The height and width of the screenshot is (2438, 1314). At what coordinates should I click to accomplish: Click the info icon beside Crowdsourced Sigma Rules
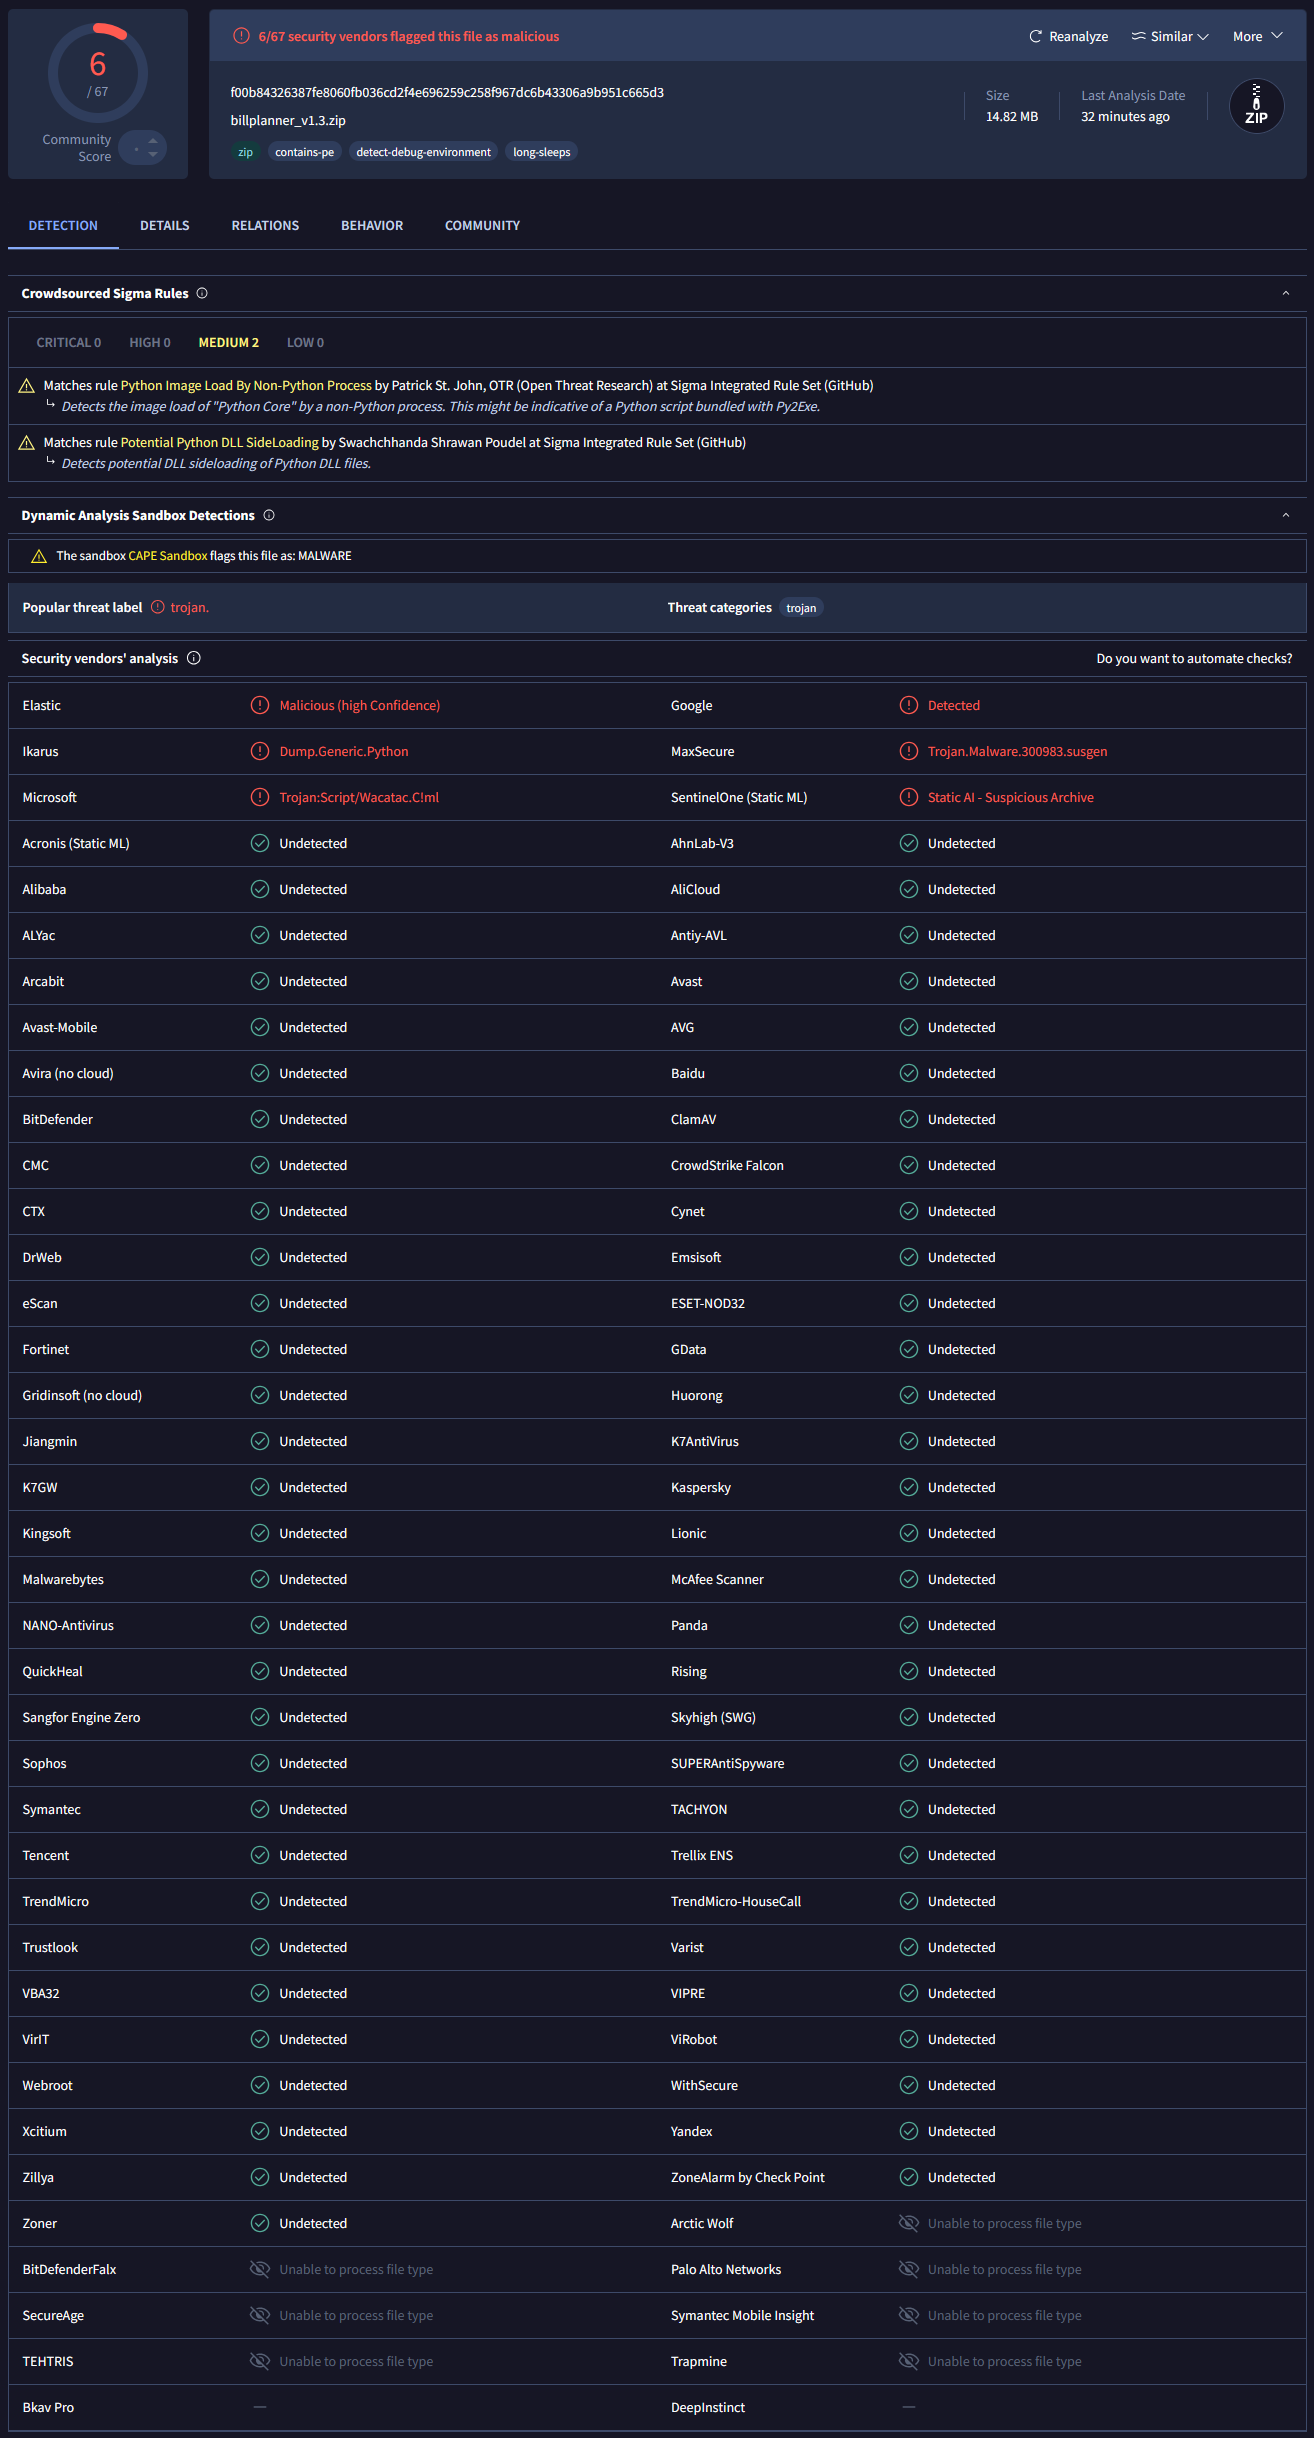[x=202, y=293]
